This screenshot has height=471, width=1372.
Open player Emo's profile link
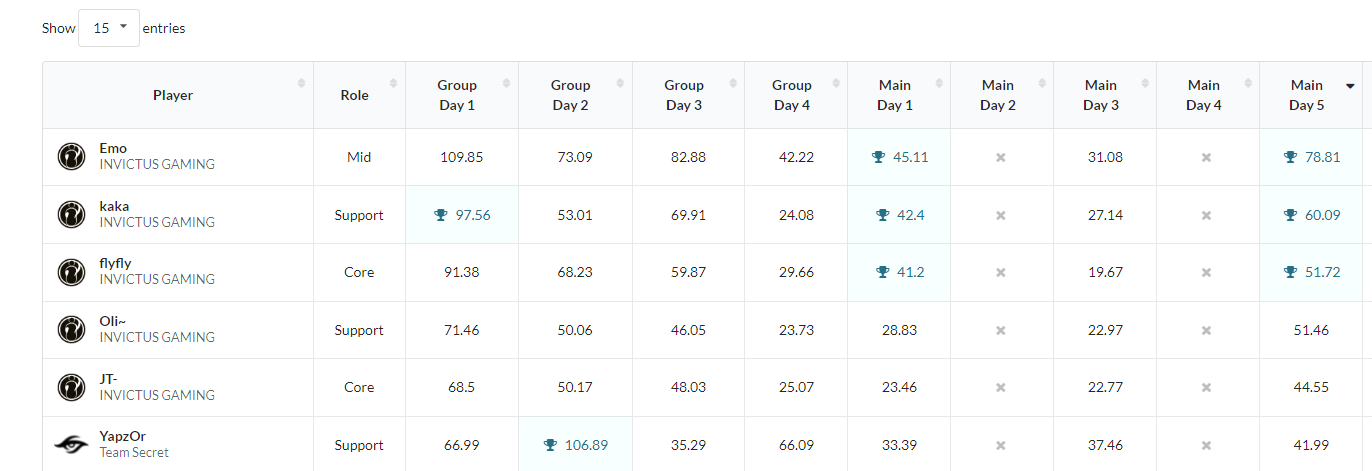click(x=113, y=149)
